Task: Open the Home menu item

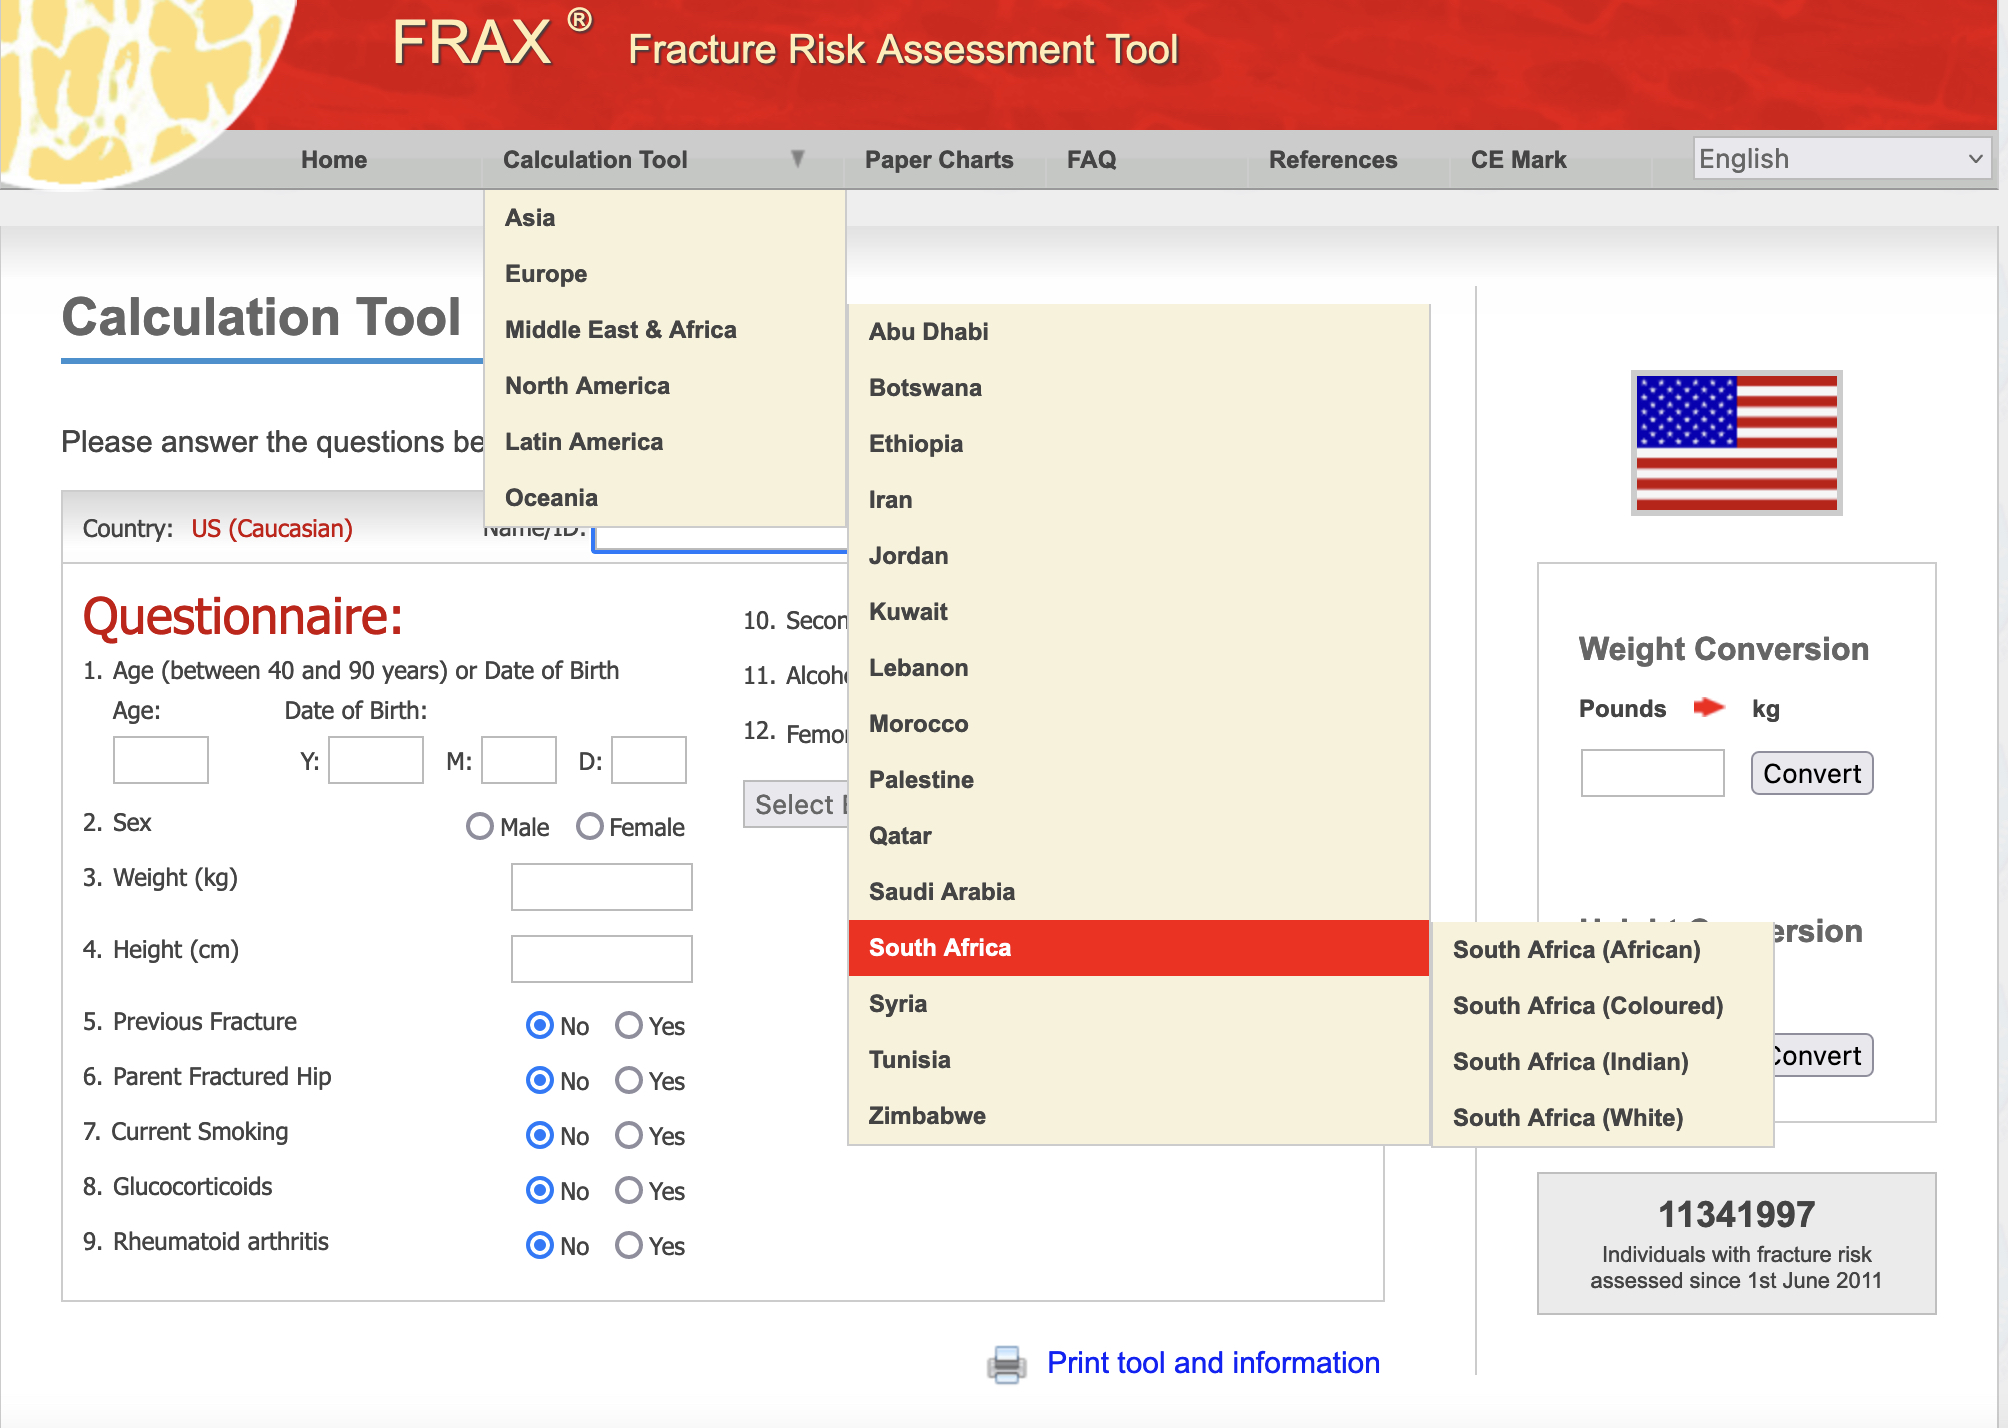Action: 334,160
